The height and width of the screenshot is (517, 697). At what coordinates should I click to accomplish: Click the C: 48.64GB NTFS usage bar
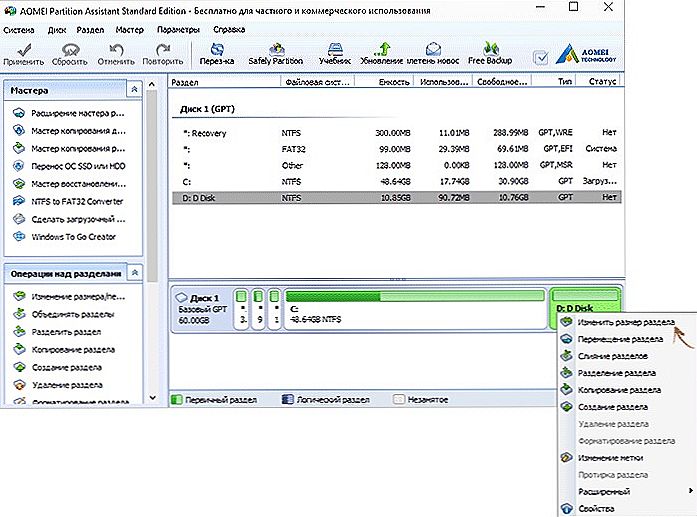click(415, 296)
